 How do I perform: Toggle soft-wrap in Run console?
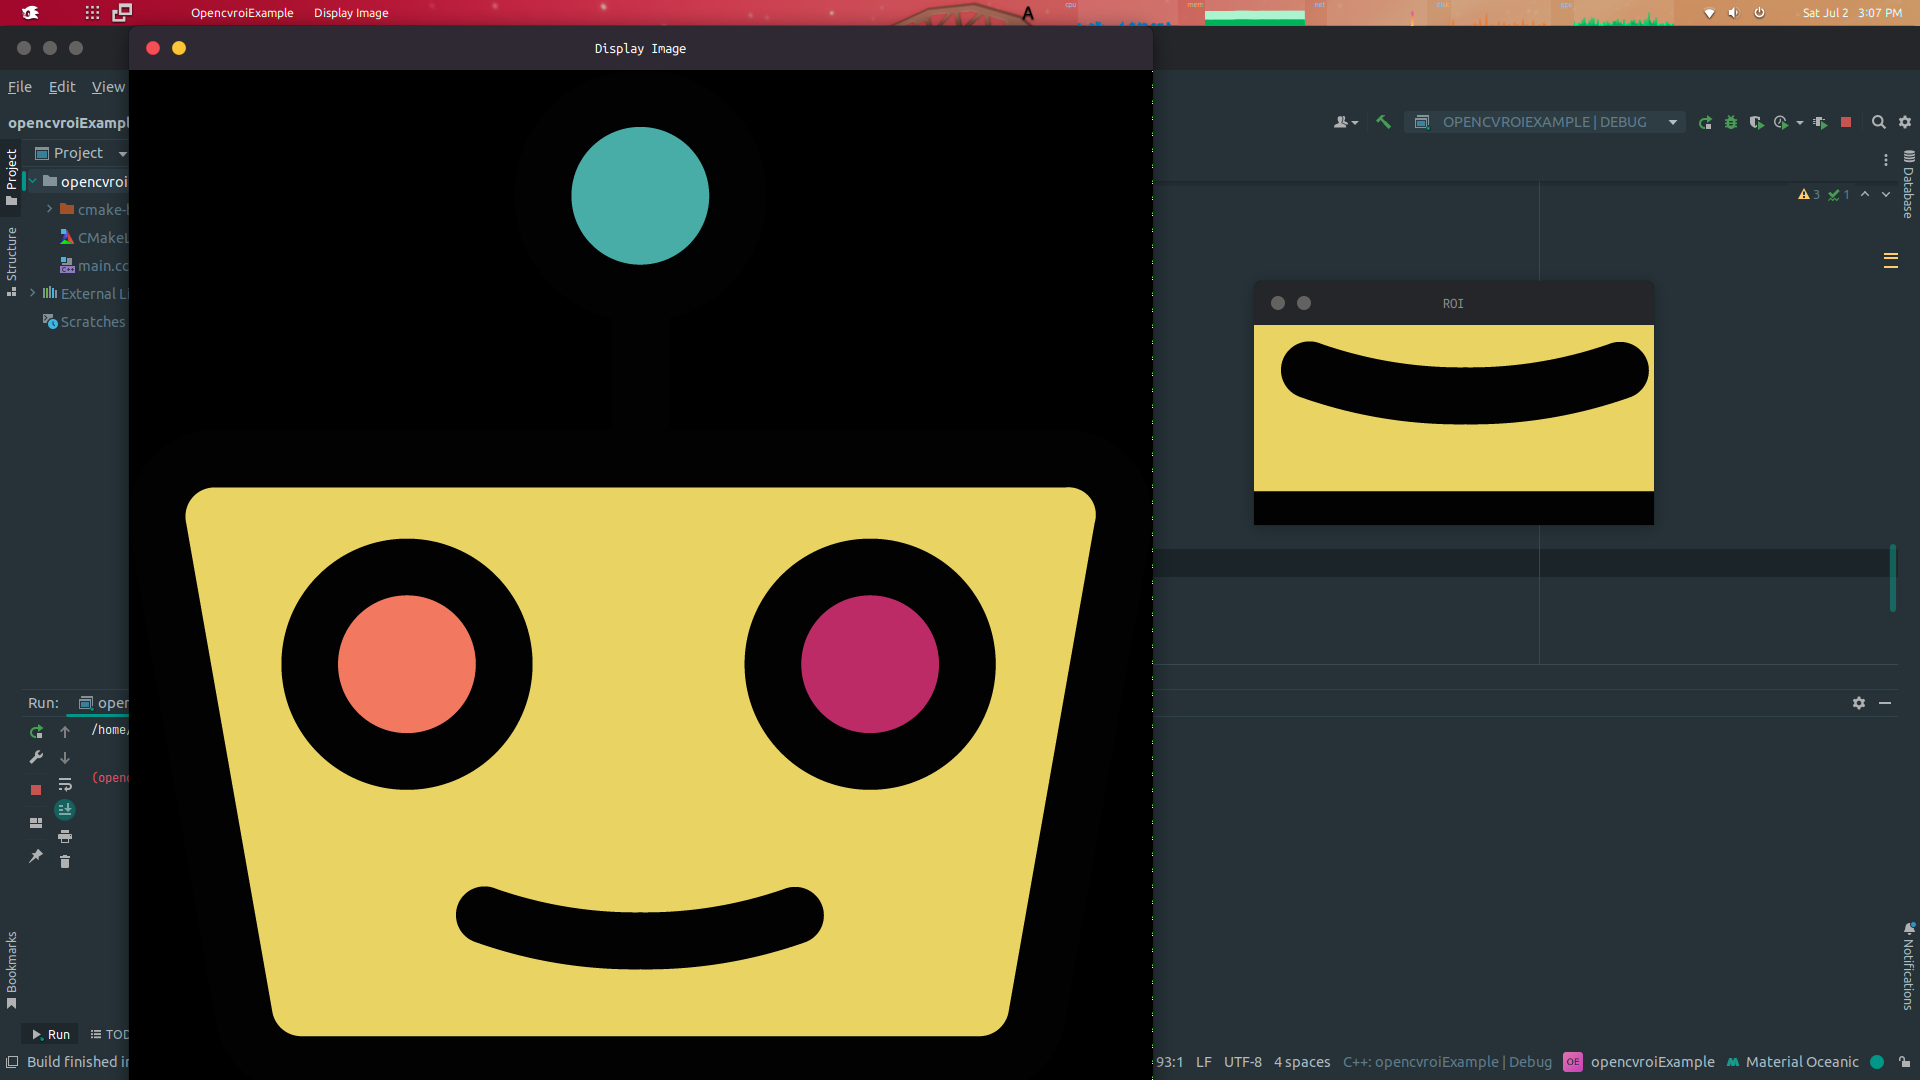pos(65,784)
